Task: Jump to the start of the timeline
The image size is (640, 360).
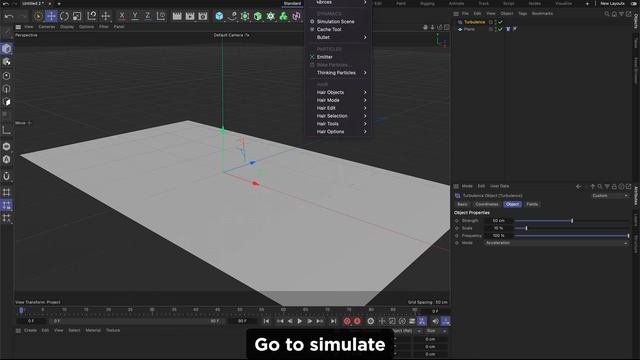Action: pyautogui.click(x=267, y=322)
